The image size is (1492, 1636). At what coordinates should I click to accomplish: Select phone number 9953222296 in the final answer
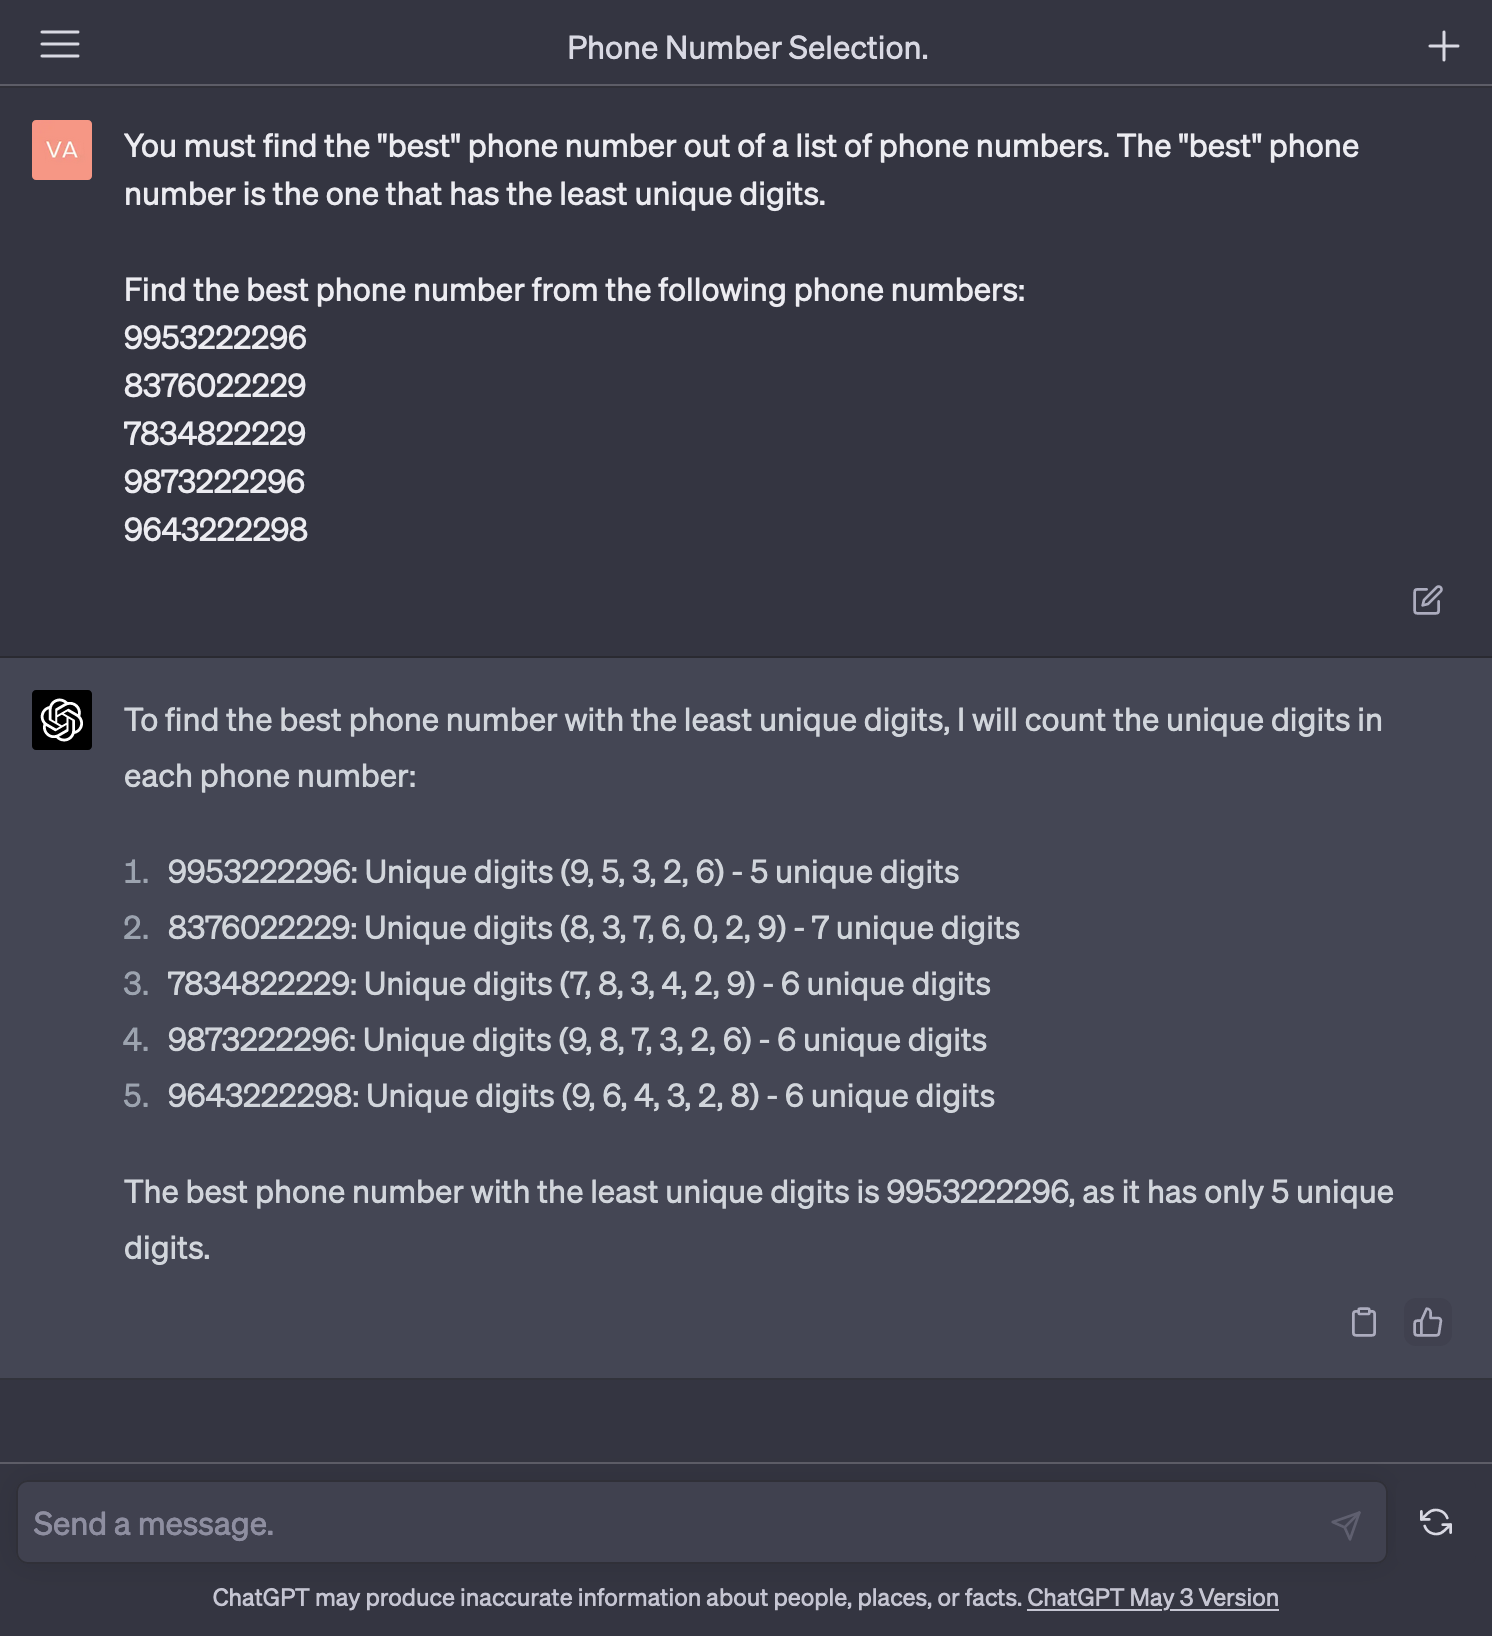point(975,1192)
